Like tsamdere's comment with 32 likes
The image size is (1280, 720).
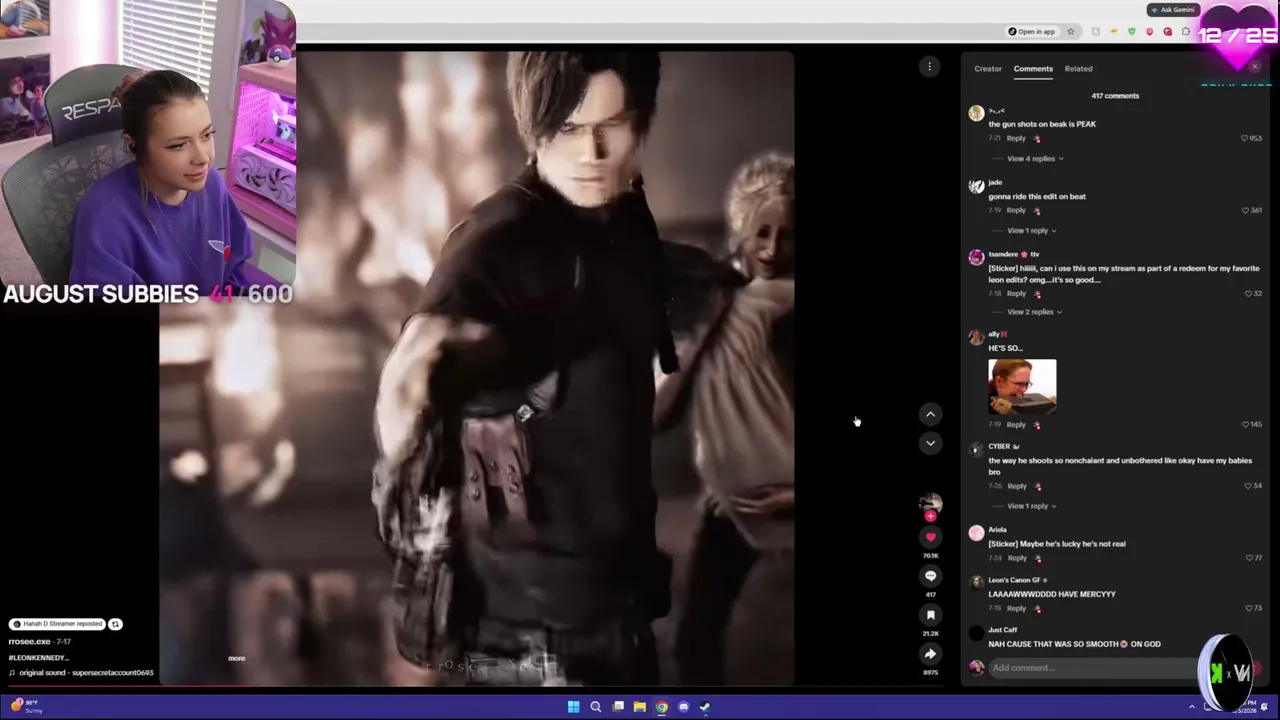1247,294
